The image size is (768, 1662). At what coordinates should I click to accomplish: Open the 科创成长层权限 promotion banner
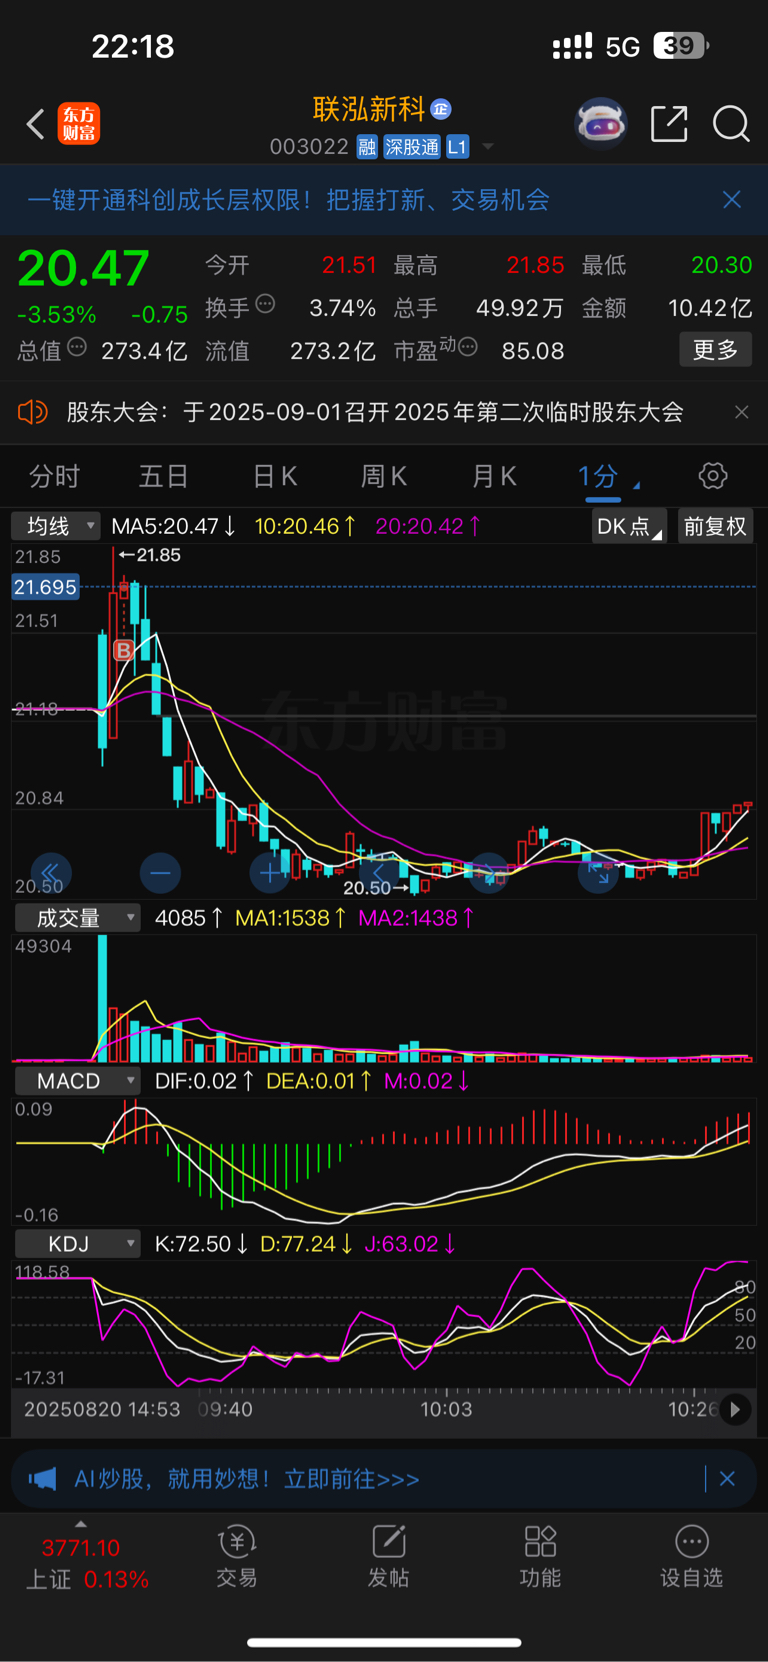point(288,200)
